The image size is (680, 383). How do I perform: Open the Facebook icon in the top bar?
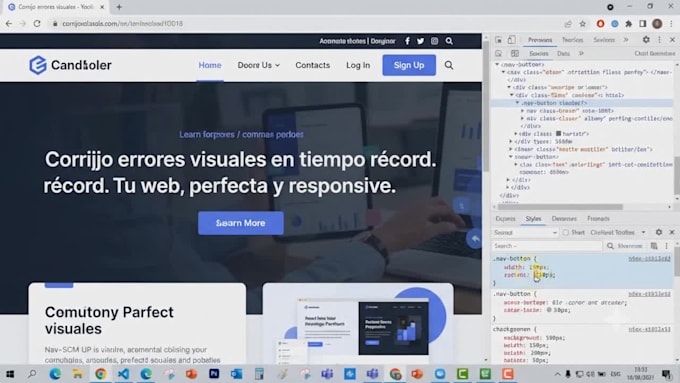point(407,41)
